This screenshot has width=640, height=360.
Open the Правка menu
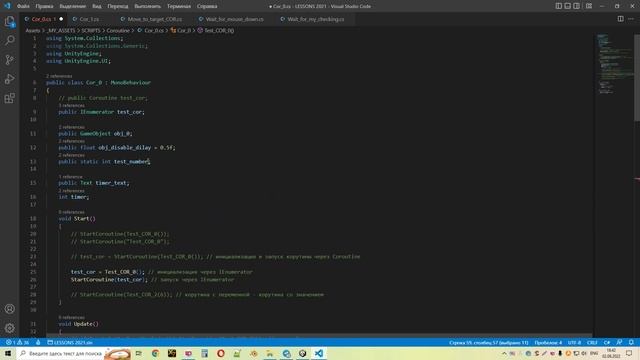click(x=44, y=6)
